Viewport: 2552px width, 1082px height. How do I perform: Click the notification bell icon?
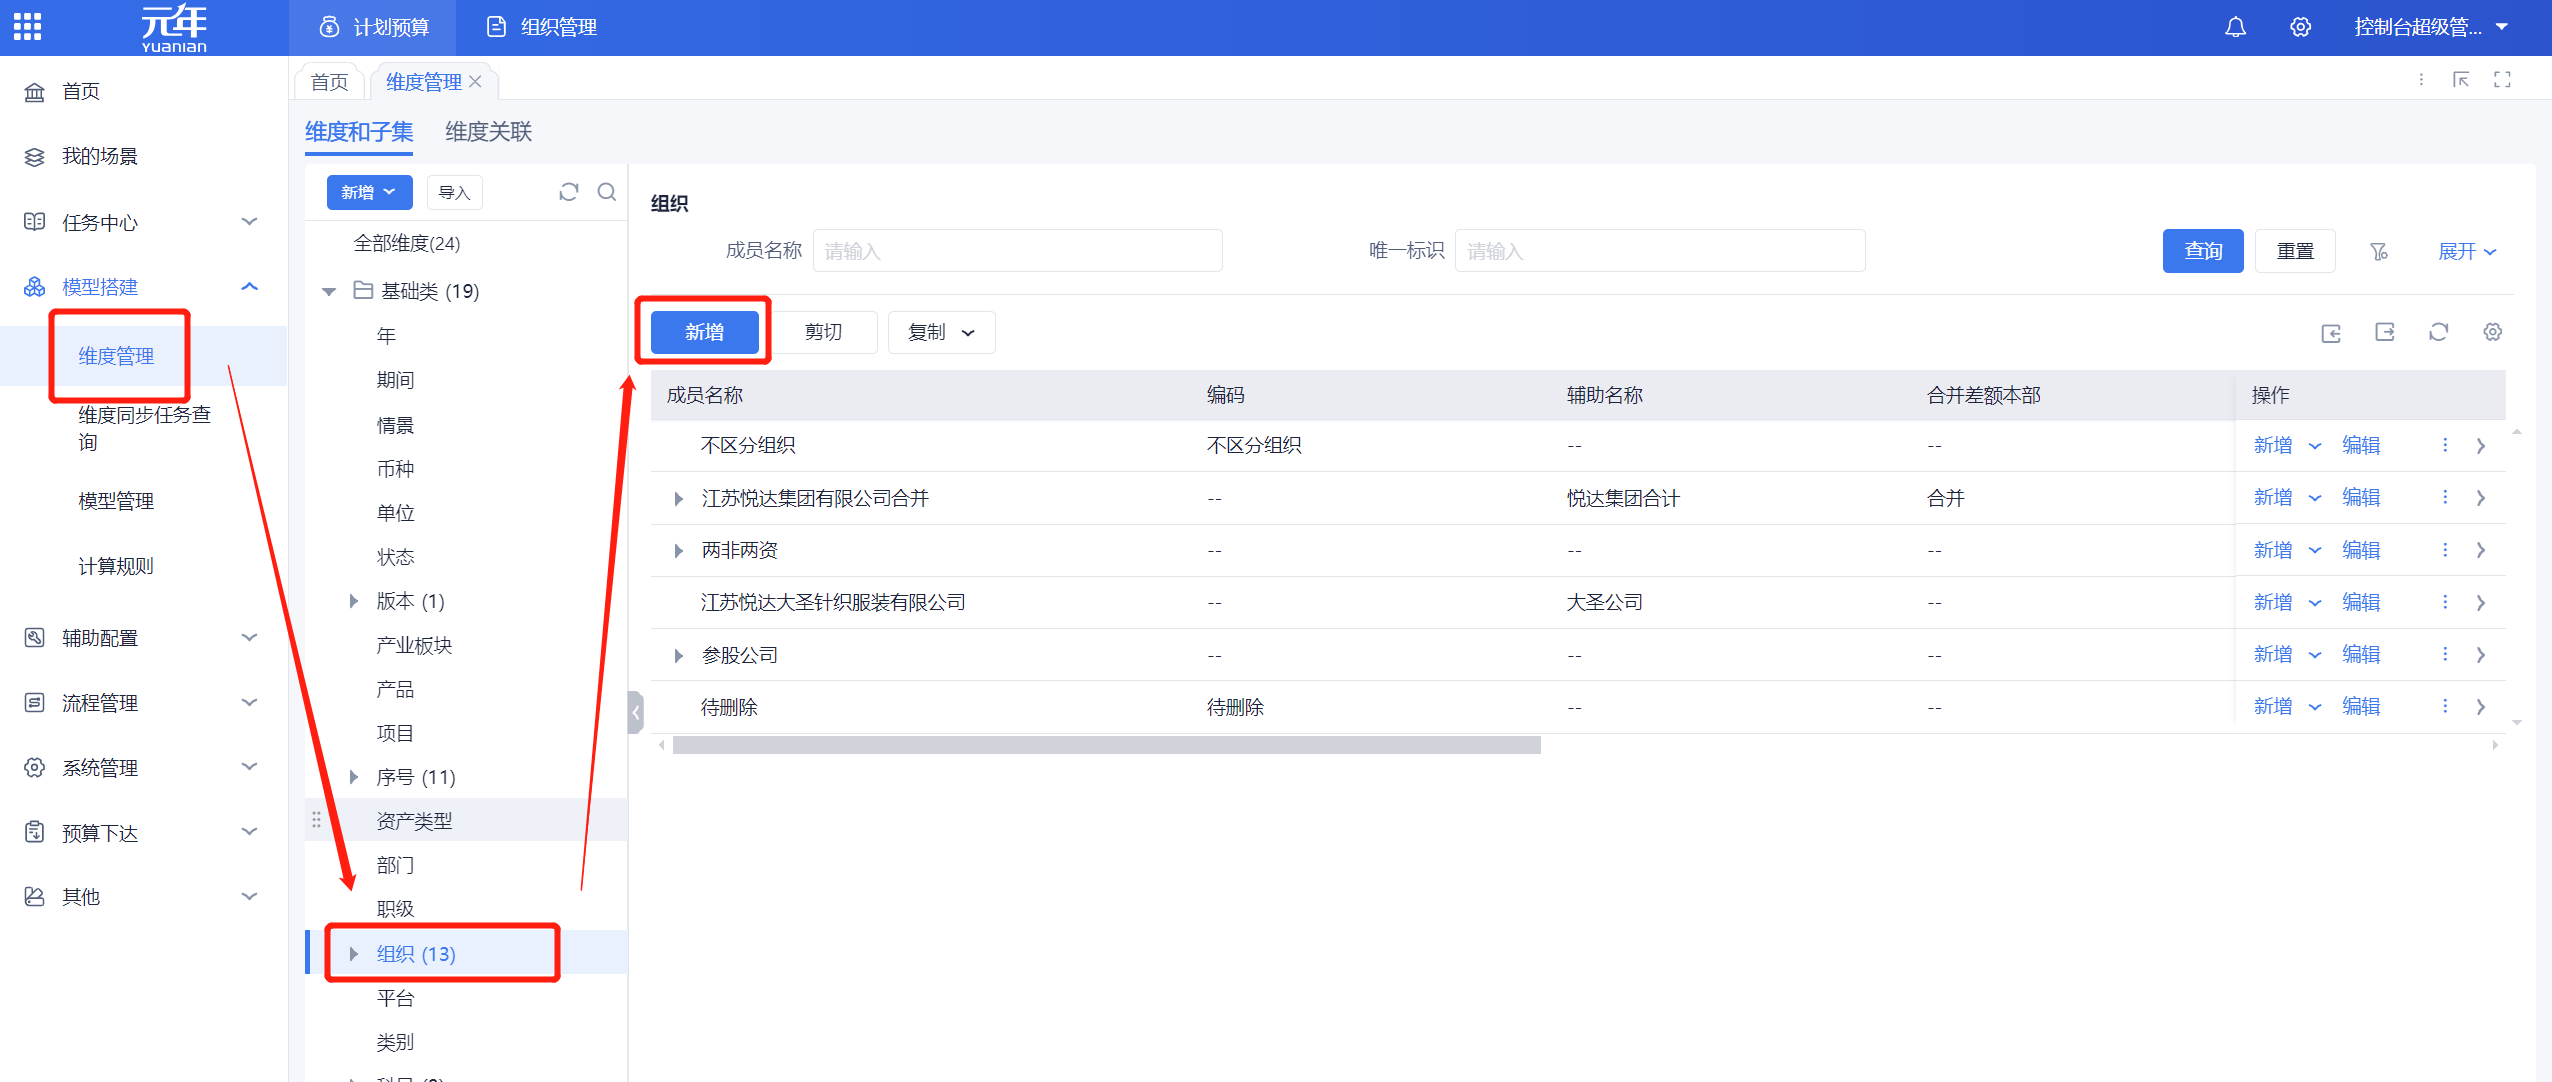point(2235,27)
